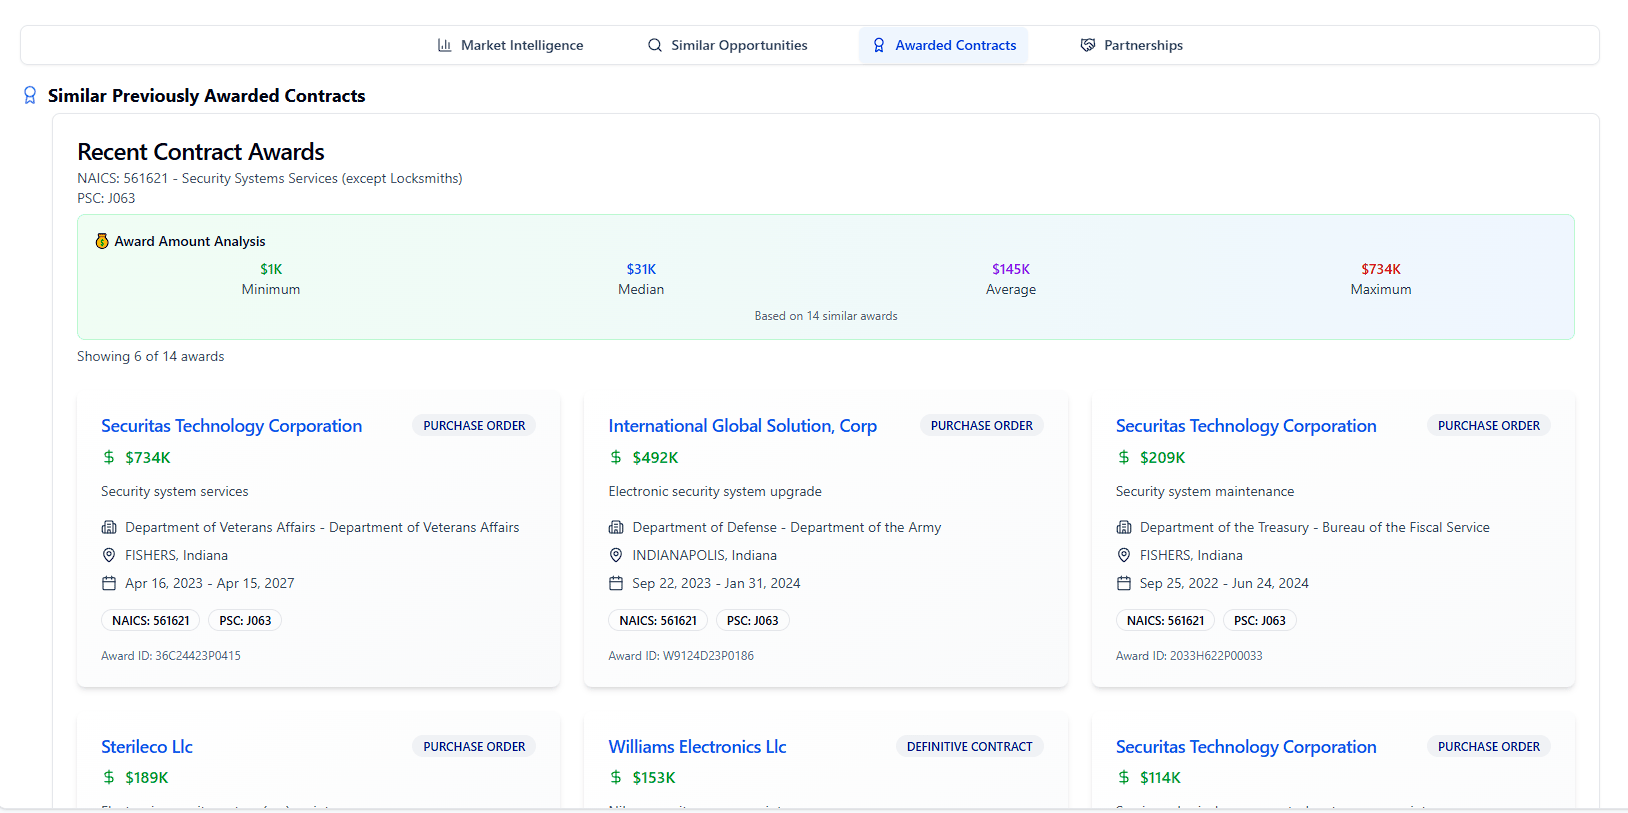Click the PURCHASE ORDER badge on the $209K award

coord(1489,426)
